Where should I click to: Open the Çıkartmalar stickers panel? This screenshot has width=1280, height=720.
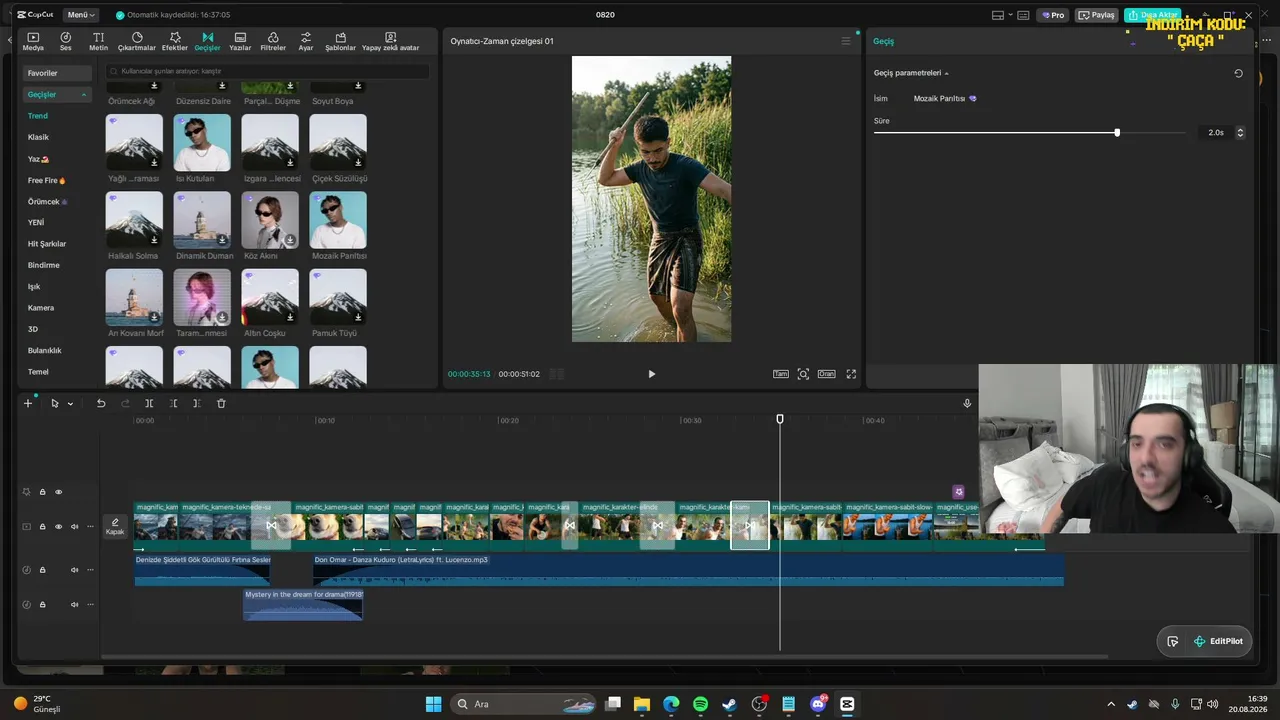click(137, 41)
